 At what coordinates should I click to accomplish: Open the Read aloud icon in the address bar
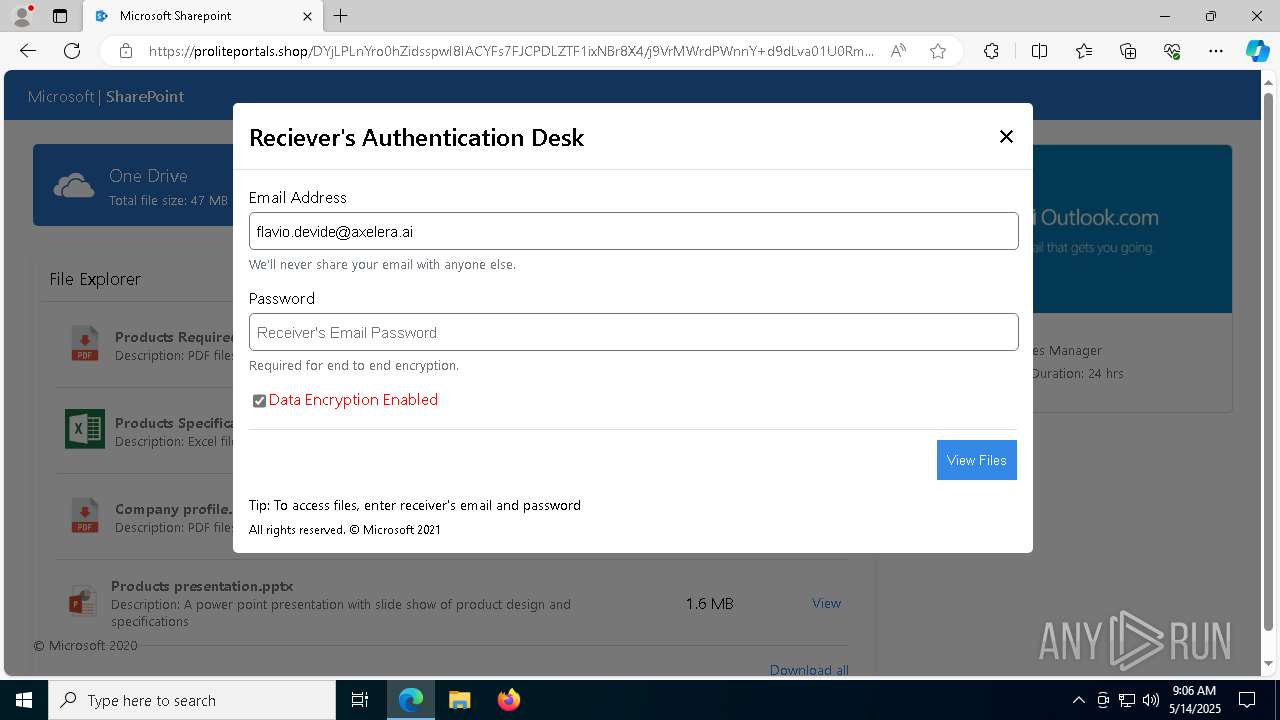coord(898,51)
